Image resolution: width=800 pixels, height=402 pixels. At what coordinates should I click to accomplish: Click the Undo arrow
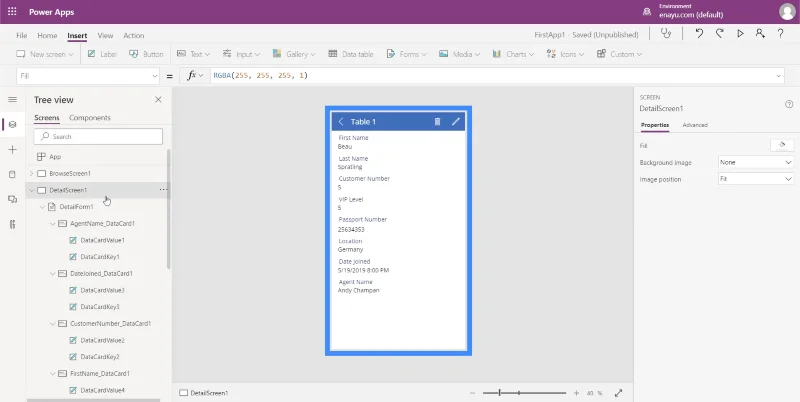[x=699, y=34]
